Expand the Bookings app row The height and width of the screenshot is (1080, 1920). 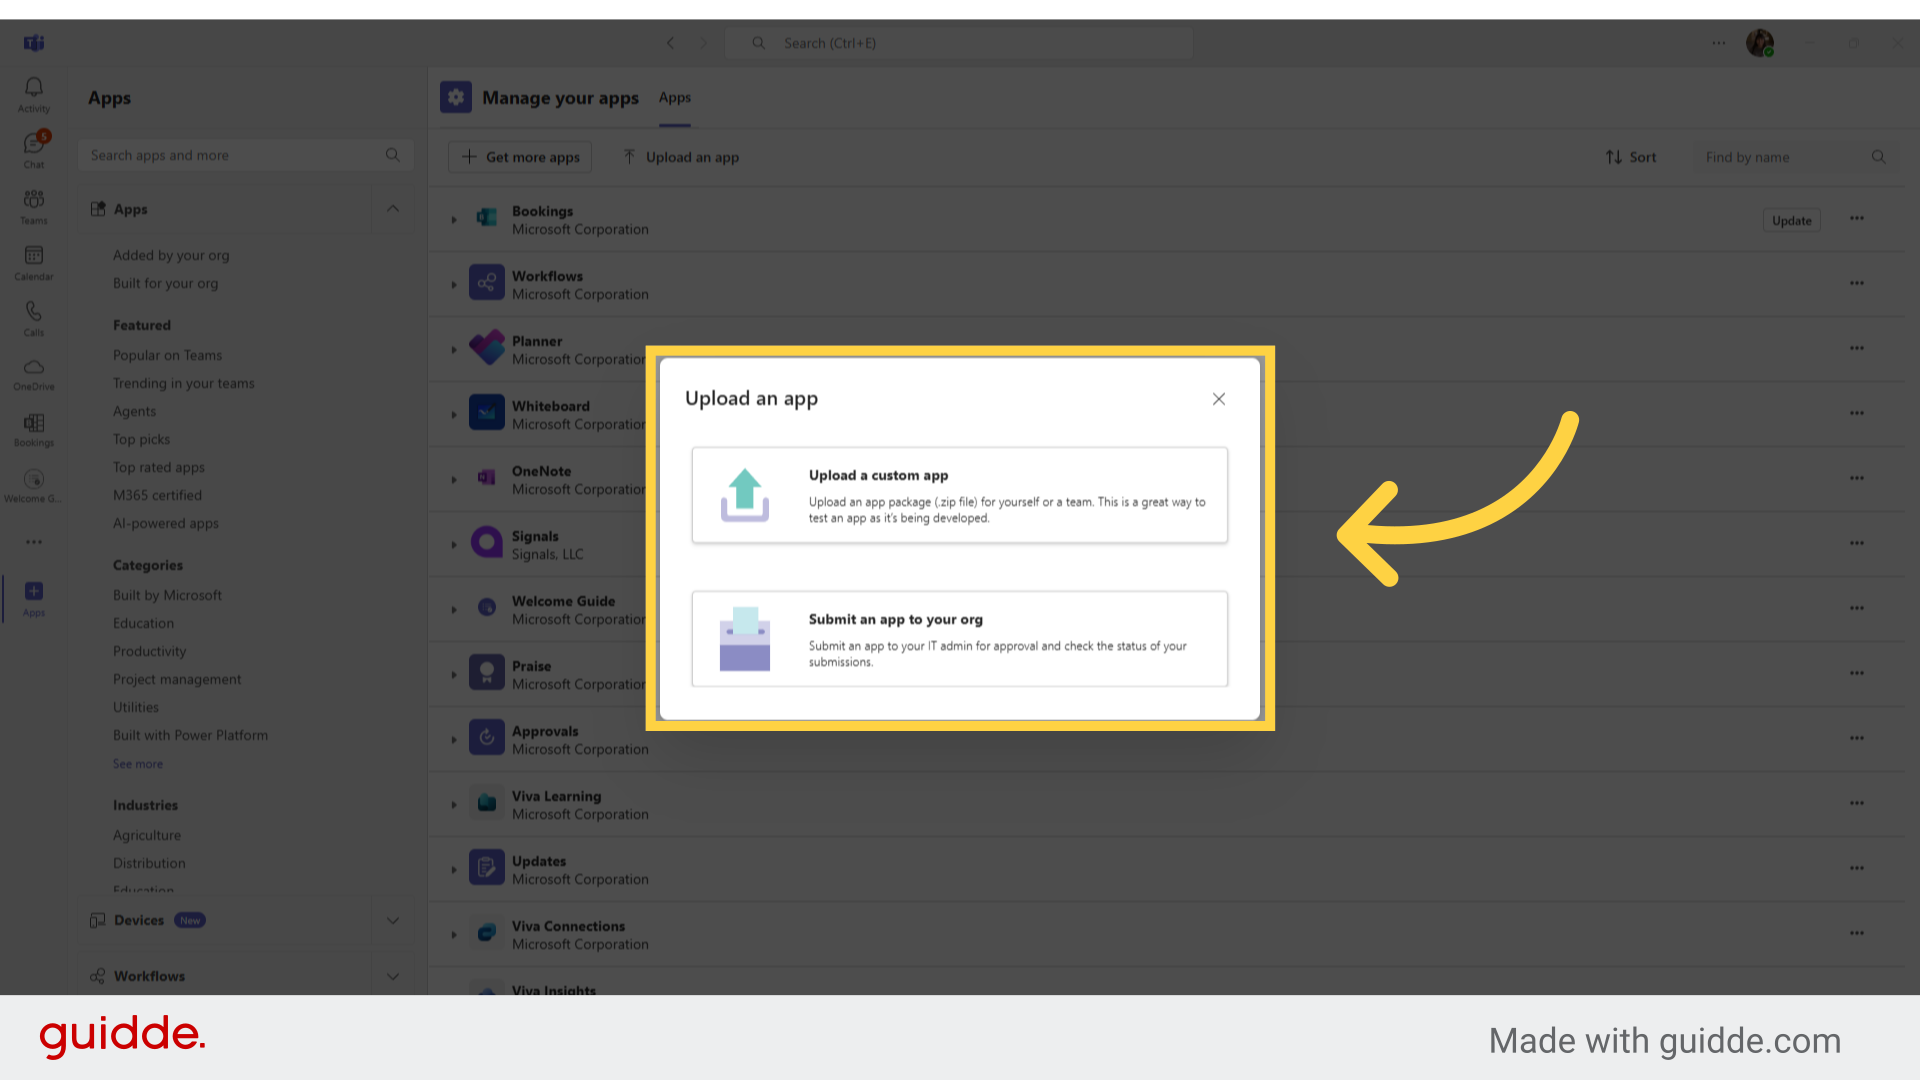[454, 219]
